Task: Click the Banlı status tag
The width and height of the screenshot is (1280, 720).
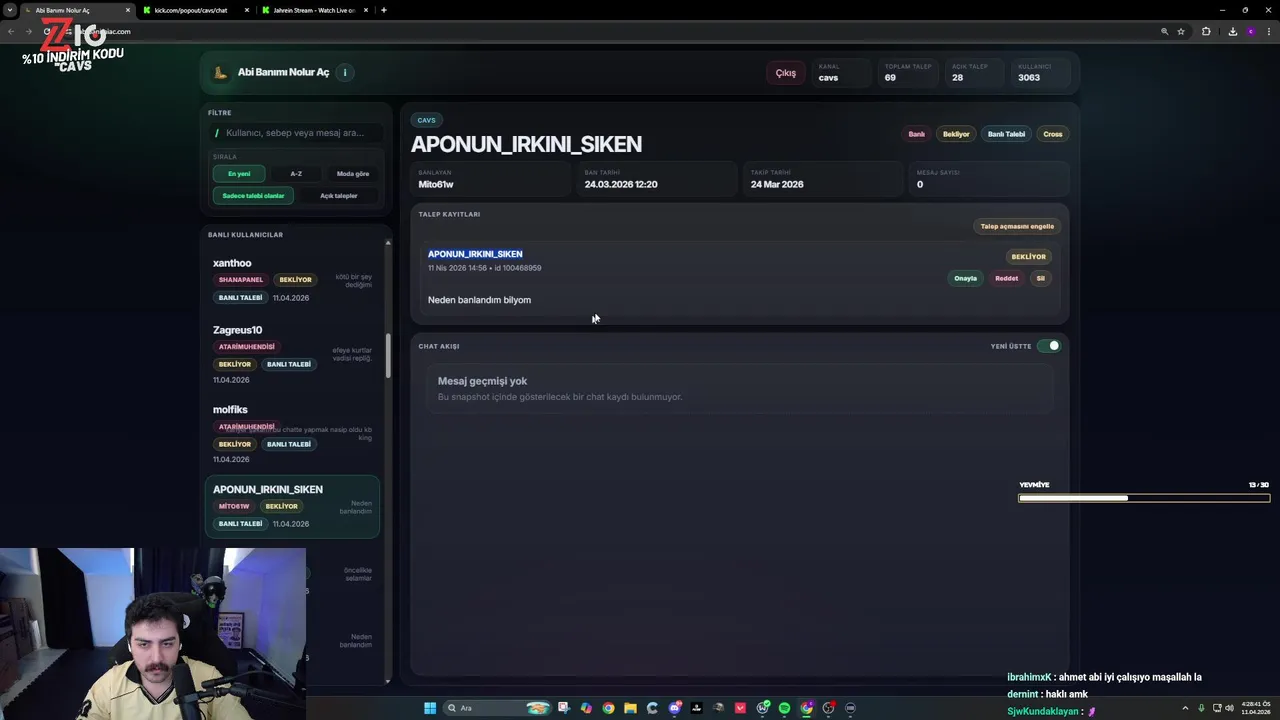Action: click(x=916, y=134)
